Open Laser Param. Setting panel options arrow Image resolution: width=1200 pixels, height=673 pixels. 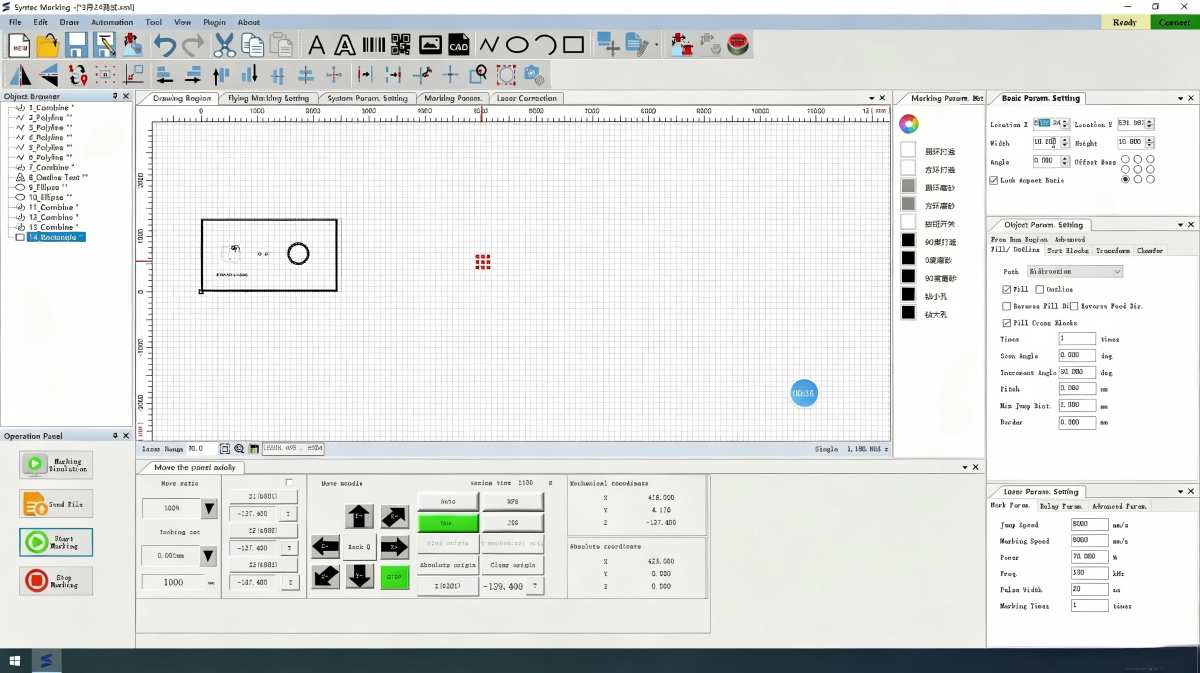1181,492
